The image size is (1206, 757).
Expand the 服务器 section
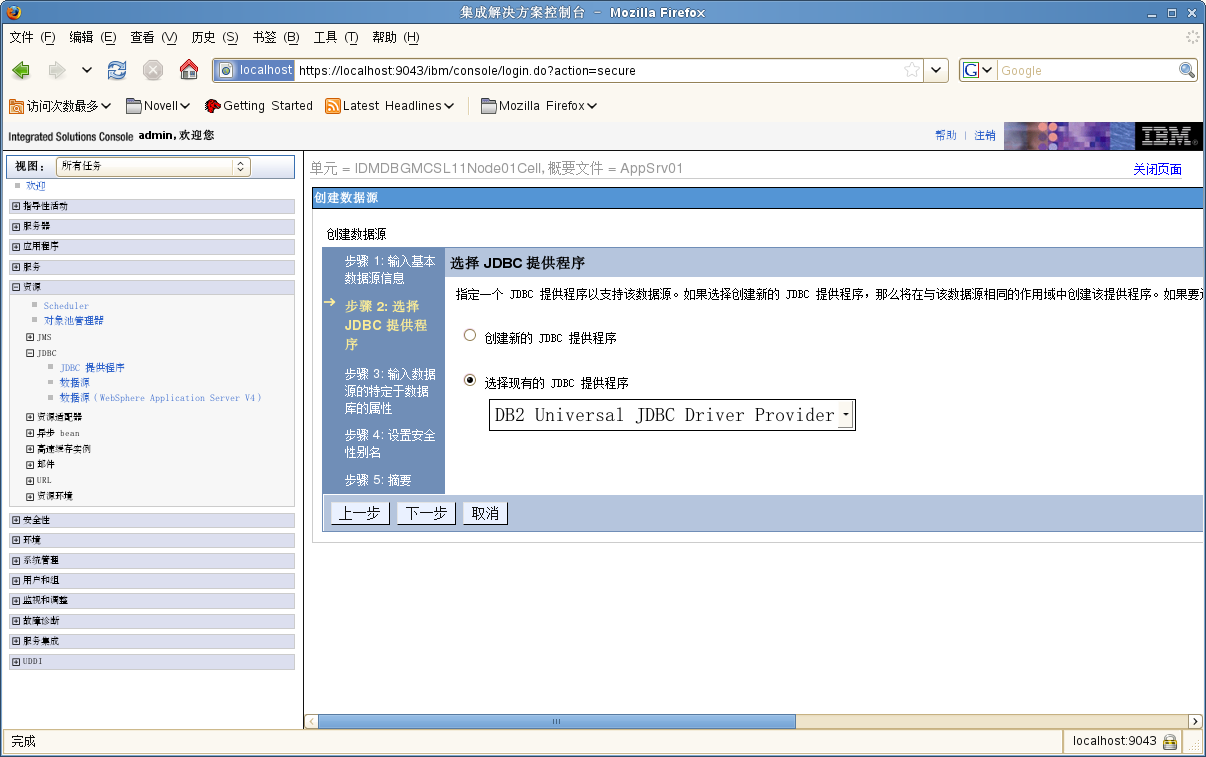pyautogui.click(x=16, y=226)
